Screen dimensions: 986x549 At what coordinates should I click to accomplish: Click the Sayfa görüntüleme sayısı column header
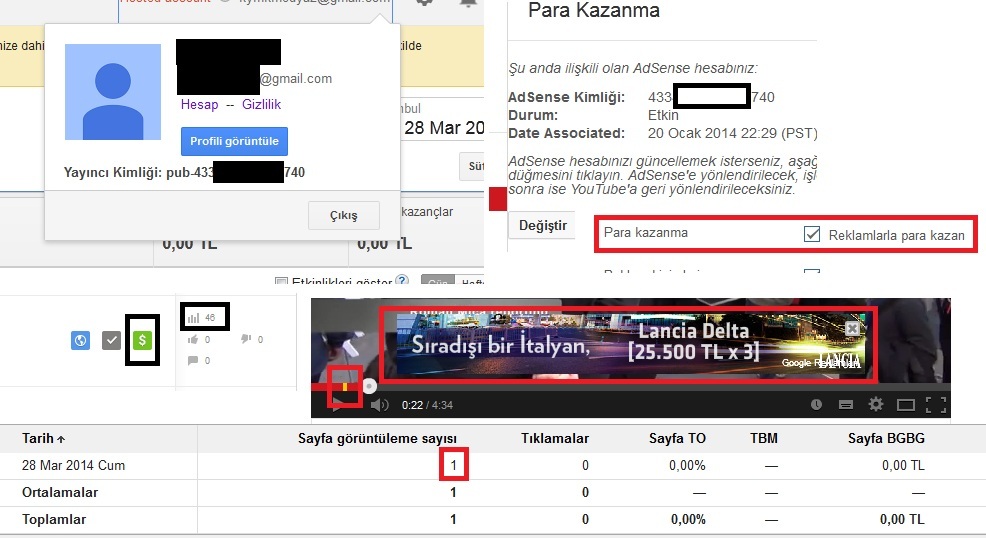(x=377, y=438)
